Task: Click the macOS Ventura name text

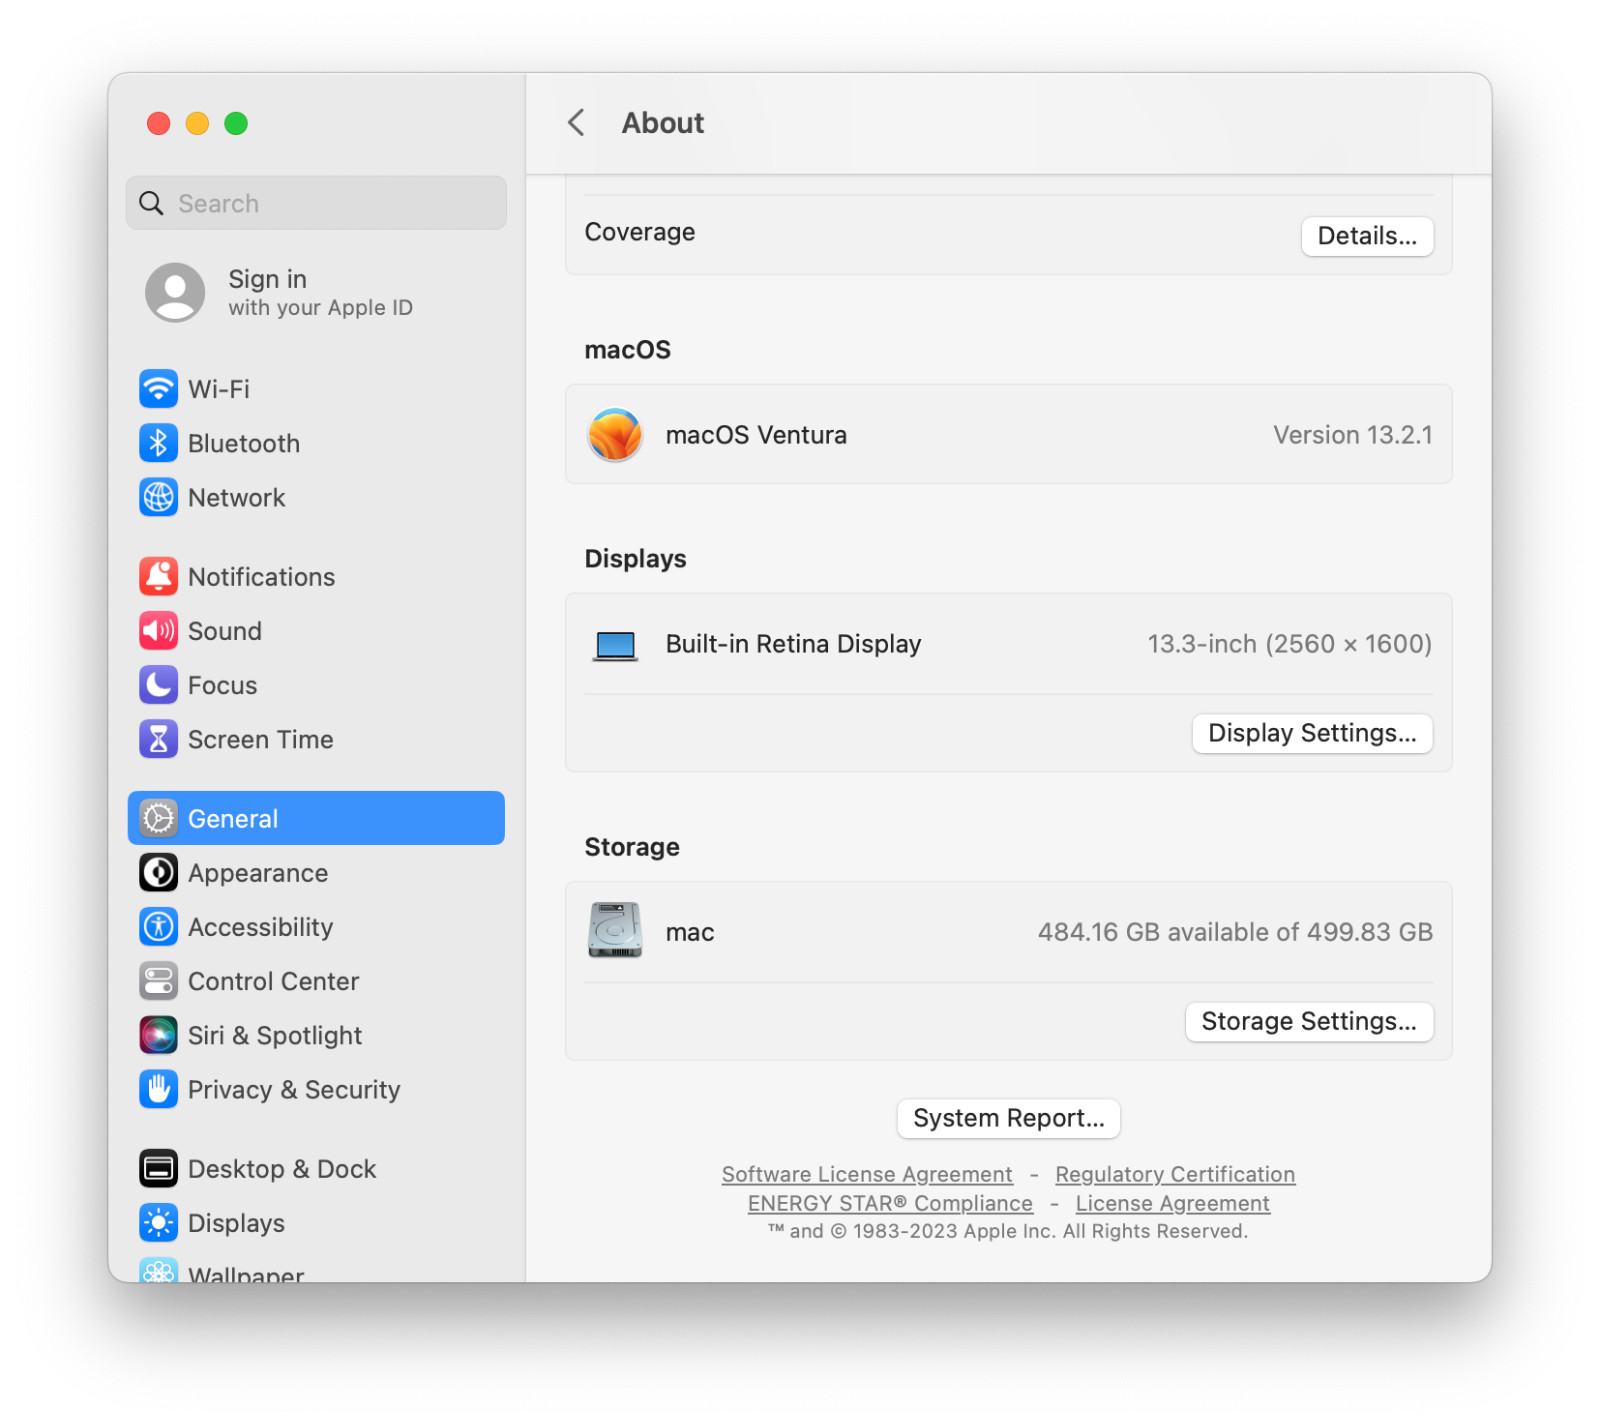Action: click(x=756, y=435)
